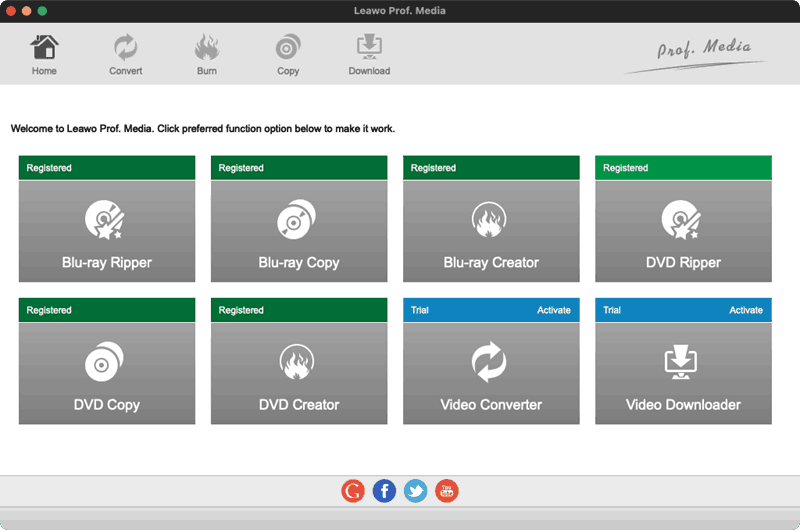Activate the Video Converter trial
The height and width of the screenshot is (530, 800).
554,310
